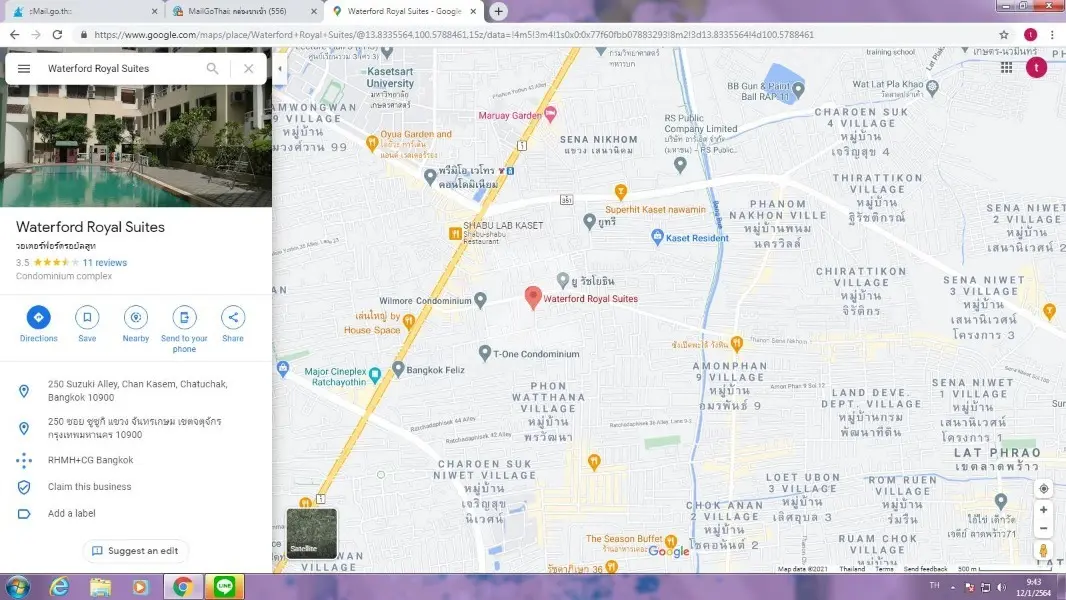The width and height of the screenshot is (1066, 600).
Task: Switch to Satellite view thumbnail
Action: click(x=311, y=533)
